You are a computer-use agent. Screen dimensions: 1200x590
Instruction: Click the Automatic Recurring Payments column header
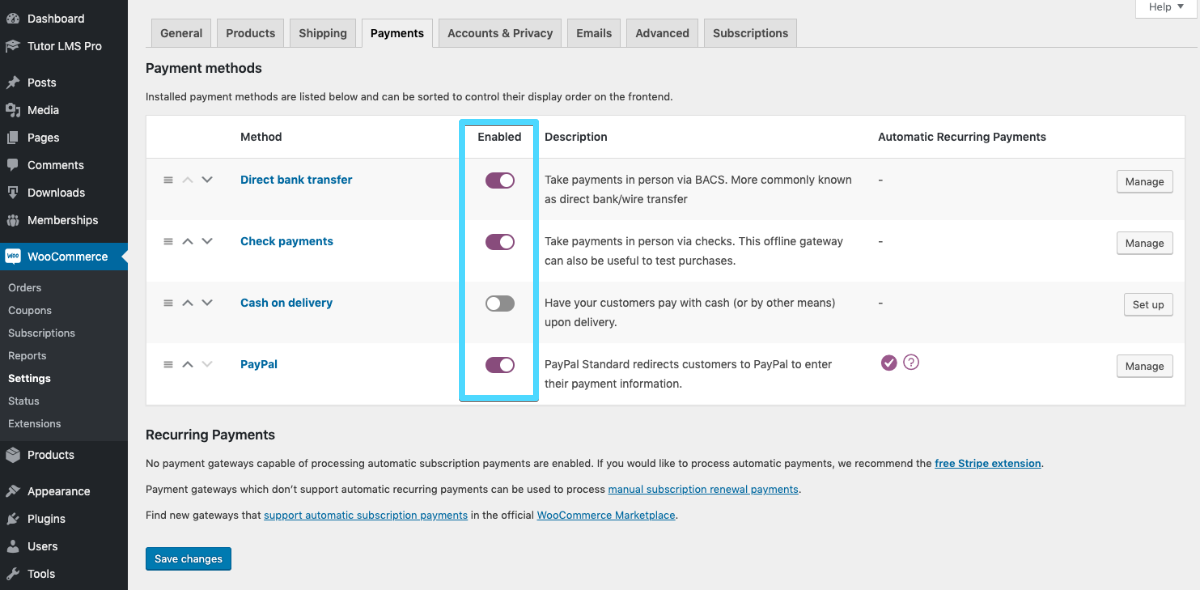point(962,137)
